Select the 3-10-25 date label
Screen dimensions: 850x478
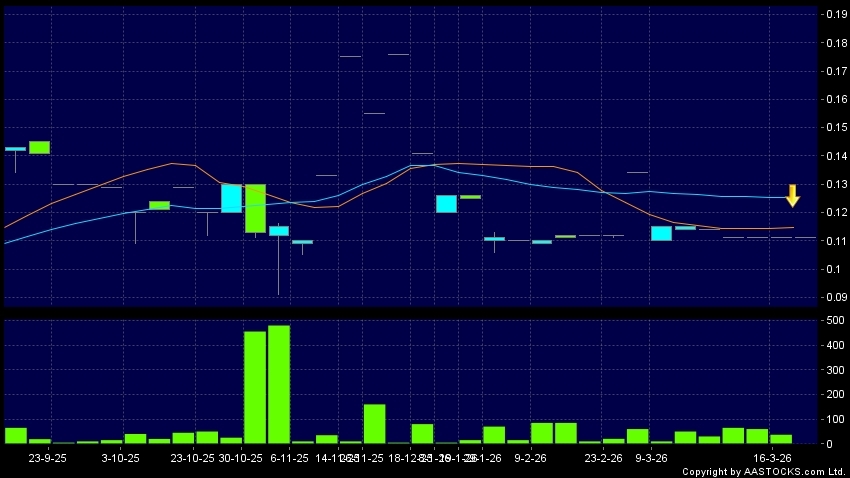tap(121, 457)
